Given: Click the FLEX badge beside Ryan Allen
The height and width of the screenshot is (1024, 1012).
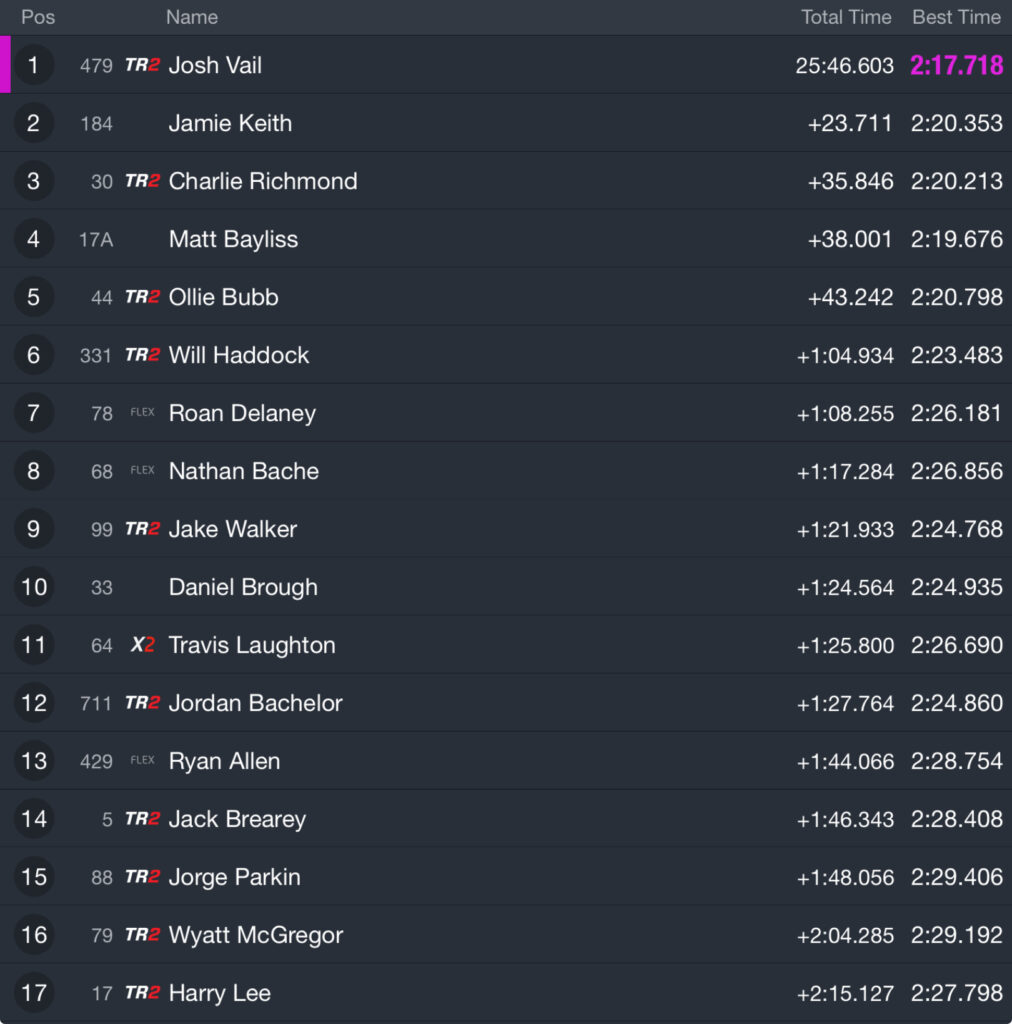Looking at the screenshot, I should coord(142,760).
